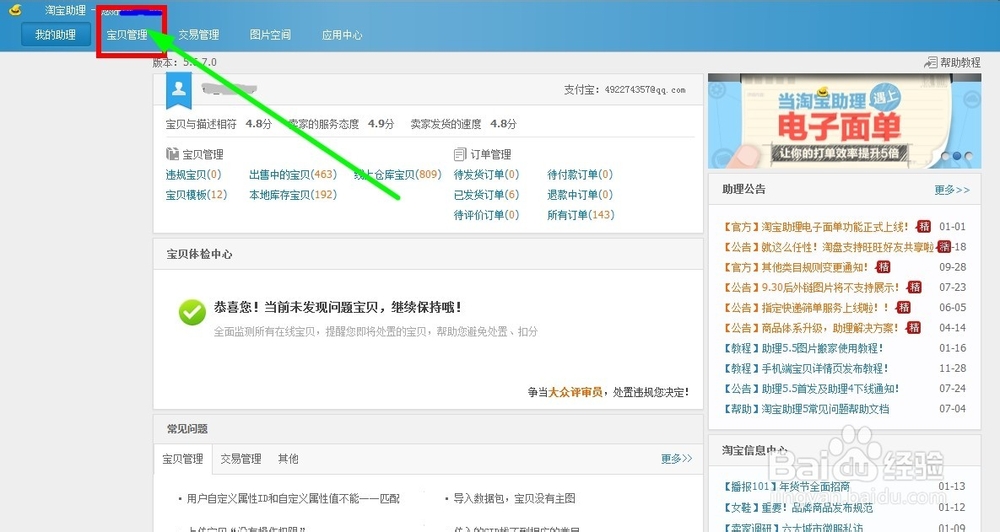Image resolution: width=1000 pixels, height=532 pixels.
Task: Click the user avatar icon
Action: pos(179,89)
